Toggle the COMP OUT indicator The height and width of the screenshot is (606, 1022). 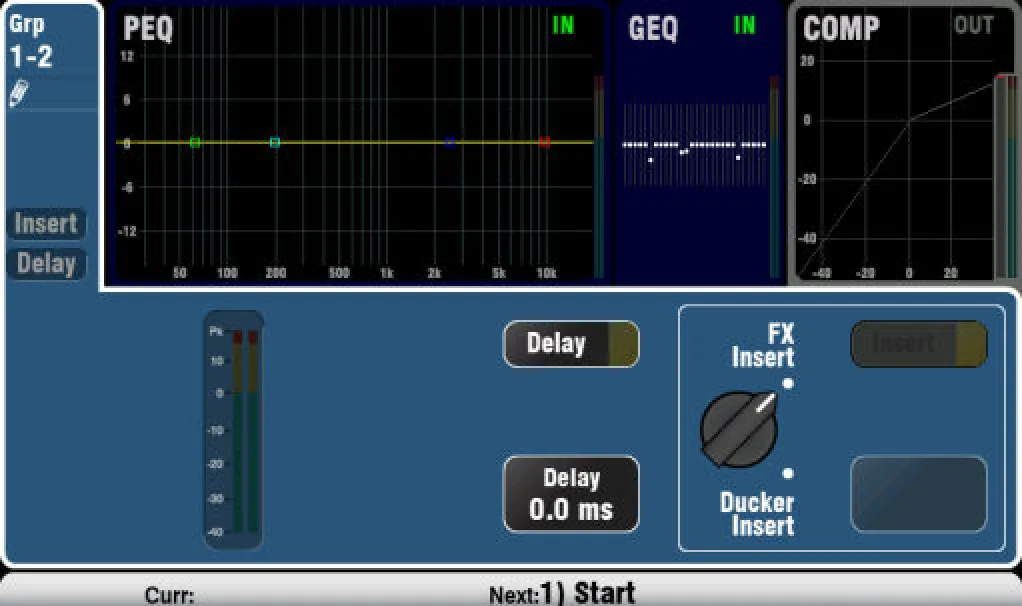[x=974, y=25]
